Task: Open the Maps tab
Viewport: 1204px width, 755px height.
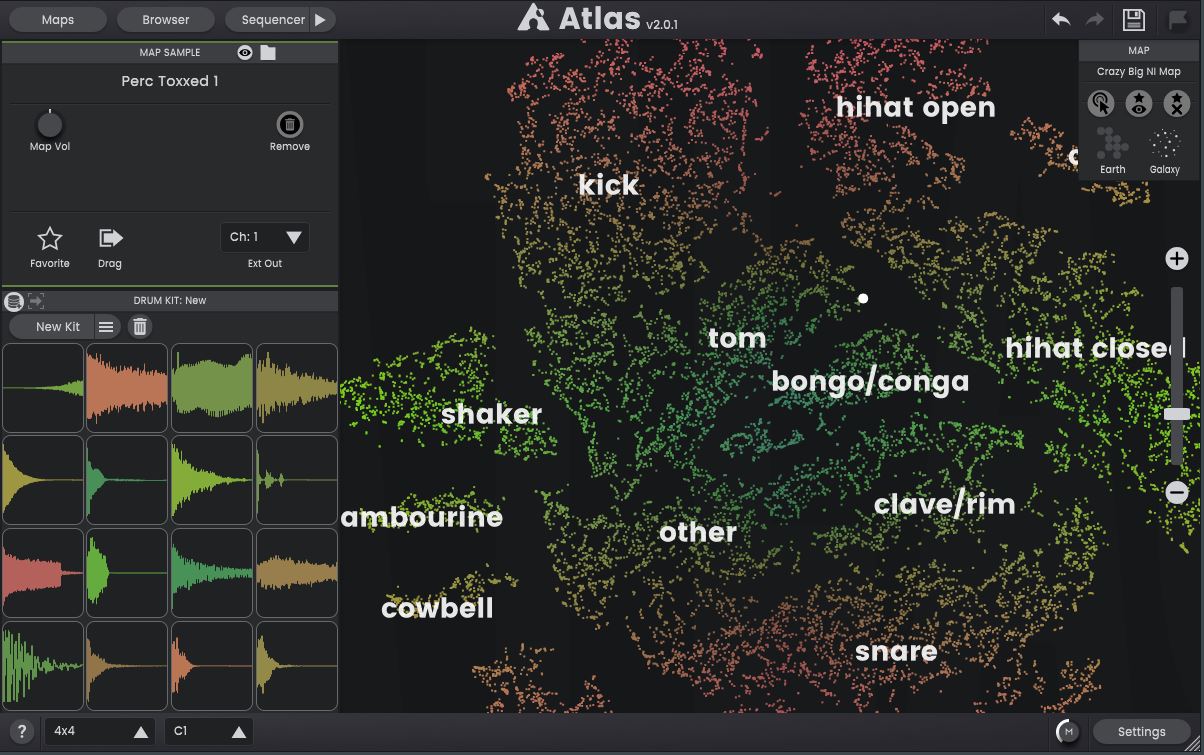Action: 58,19
